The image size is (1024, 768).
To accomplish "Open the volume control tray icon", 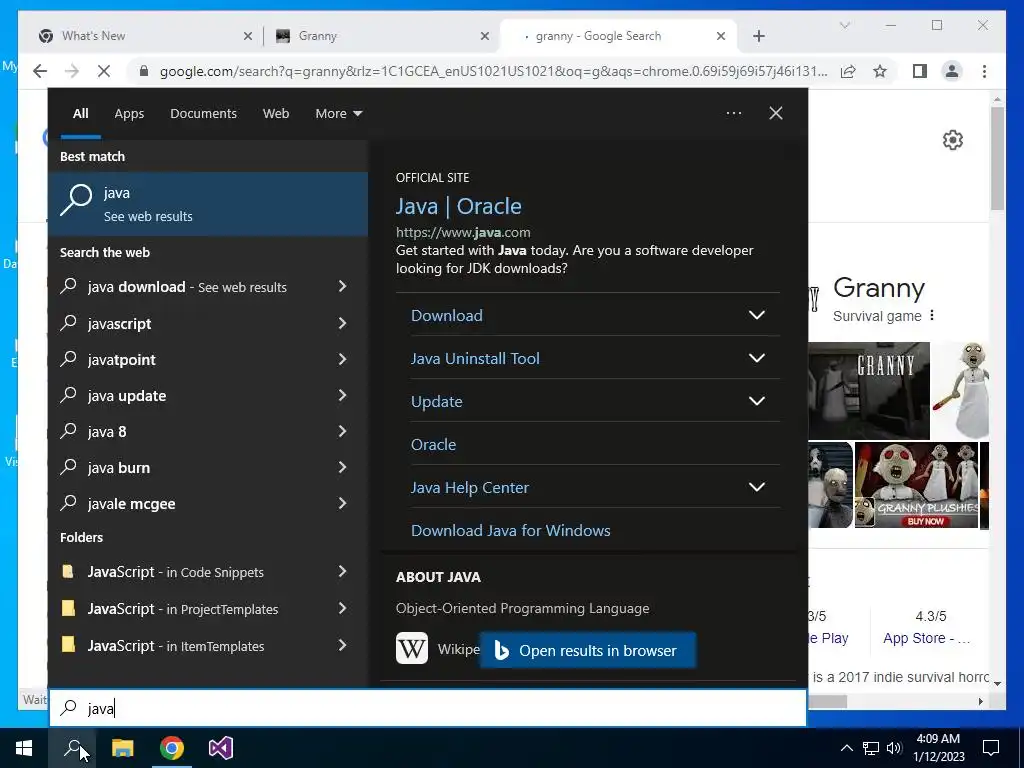I will pyautogui.click(x=894, y=748).
